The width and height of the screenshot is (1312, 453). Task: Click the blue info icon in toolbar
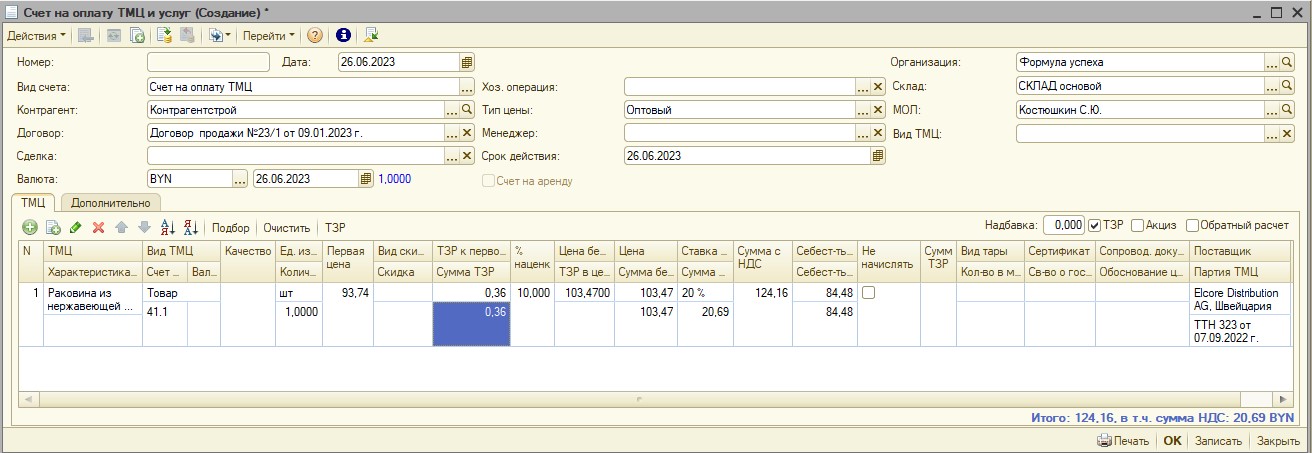pos(343,35)
